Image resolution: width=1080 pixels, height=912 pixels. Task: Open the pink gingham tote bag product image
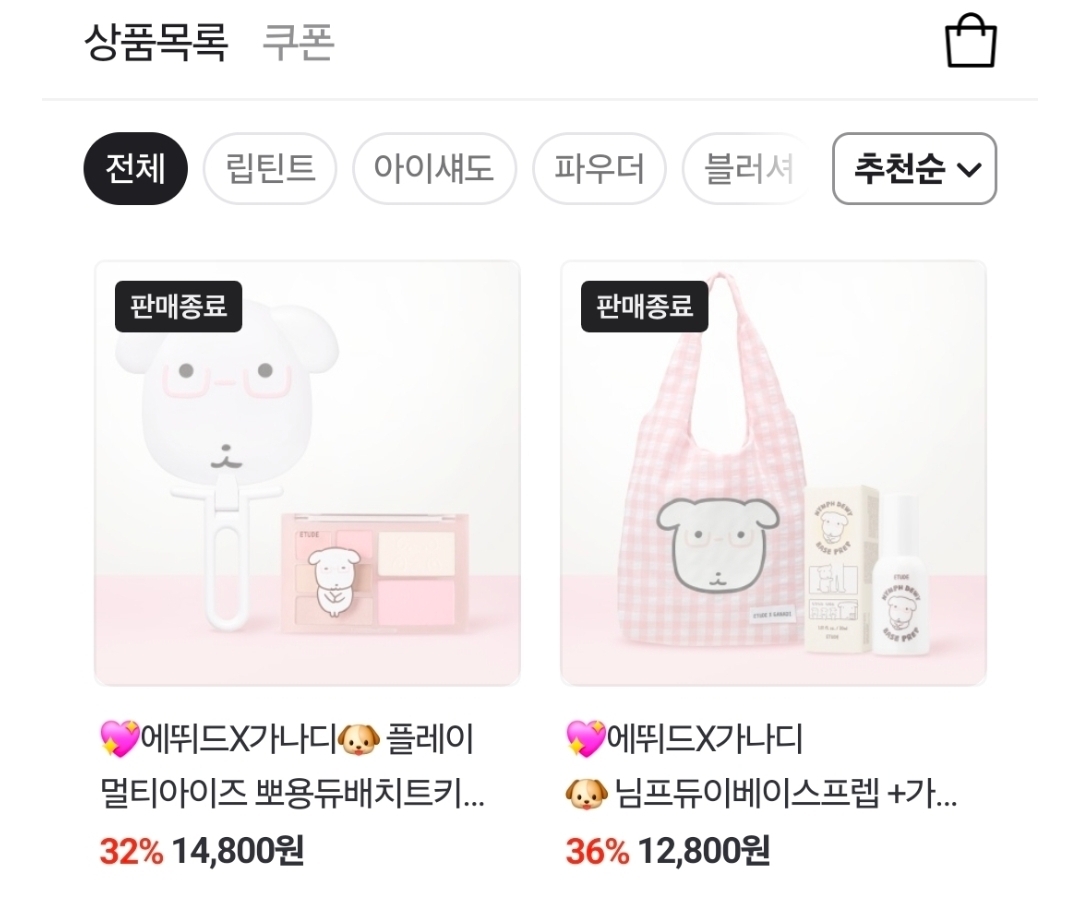tap(773, 473)
